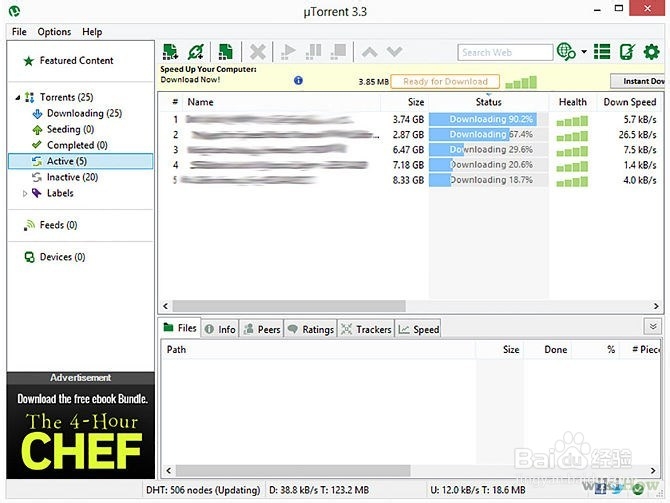Click the Create New Torrent icon

coord(226,52)
